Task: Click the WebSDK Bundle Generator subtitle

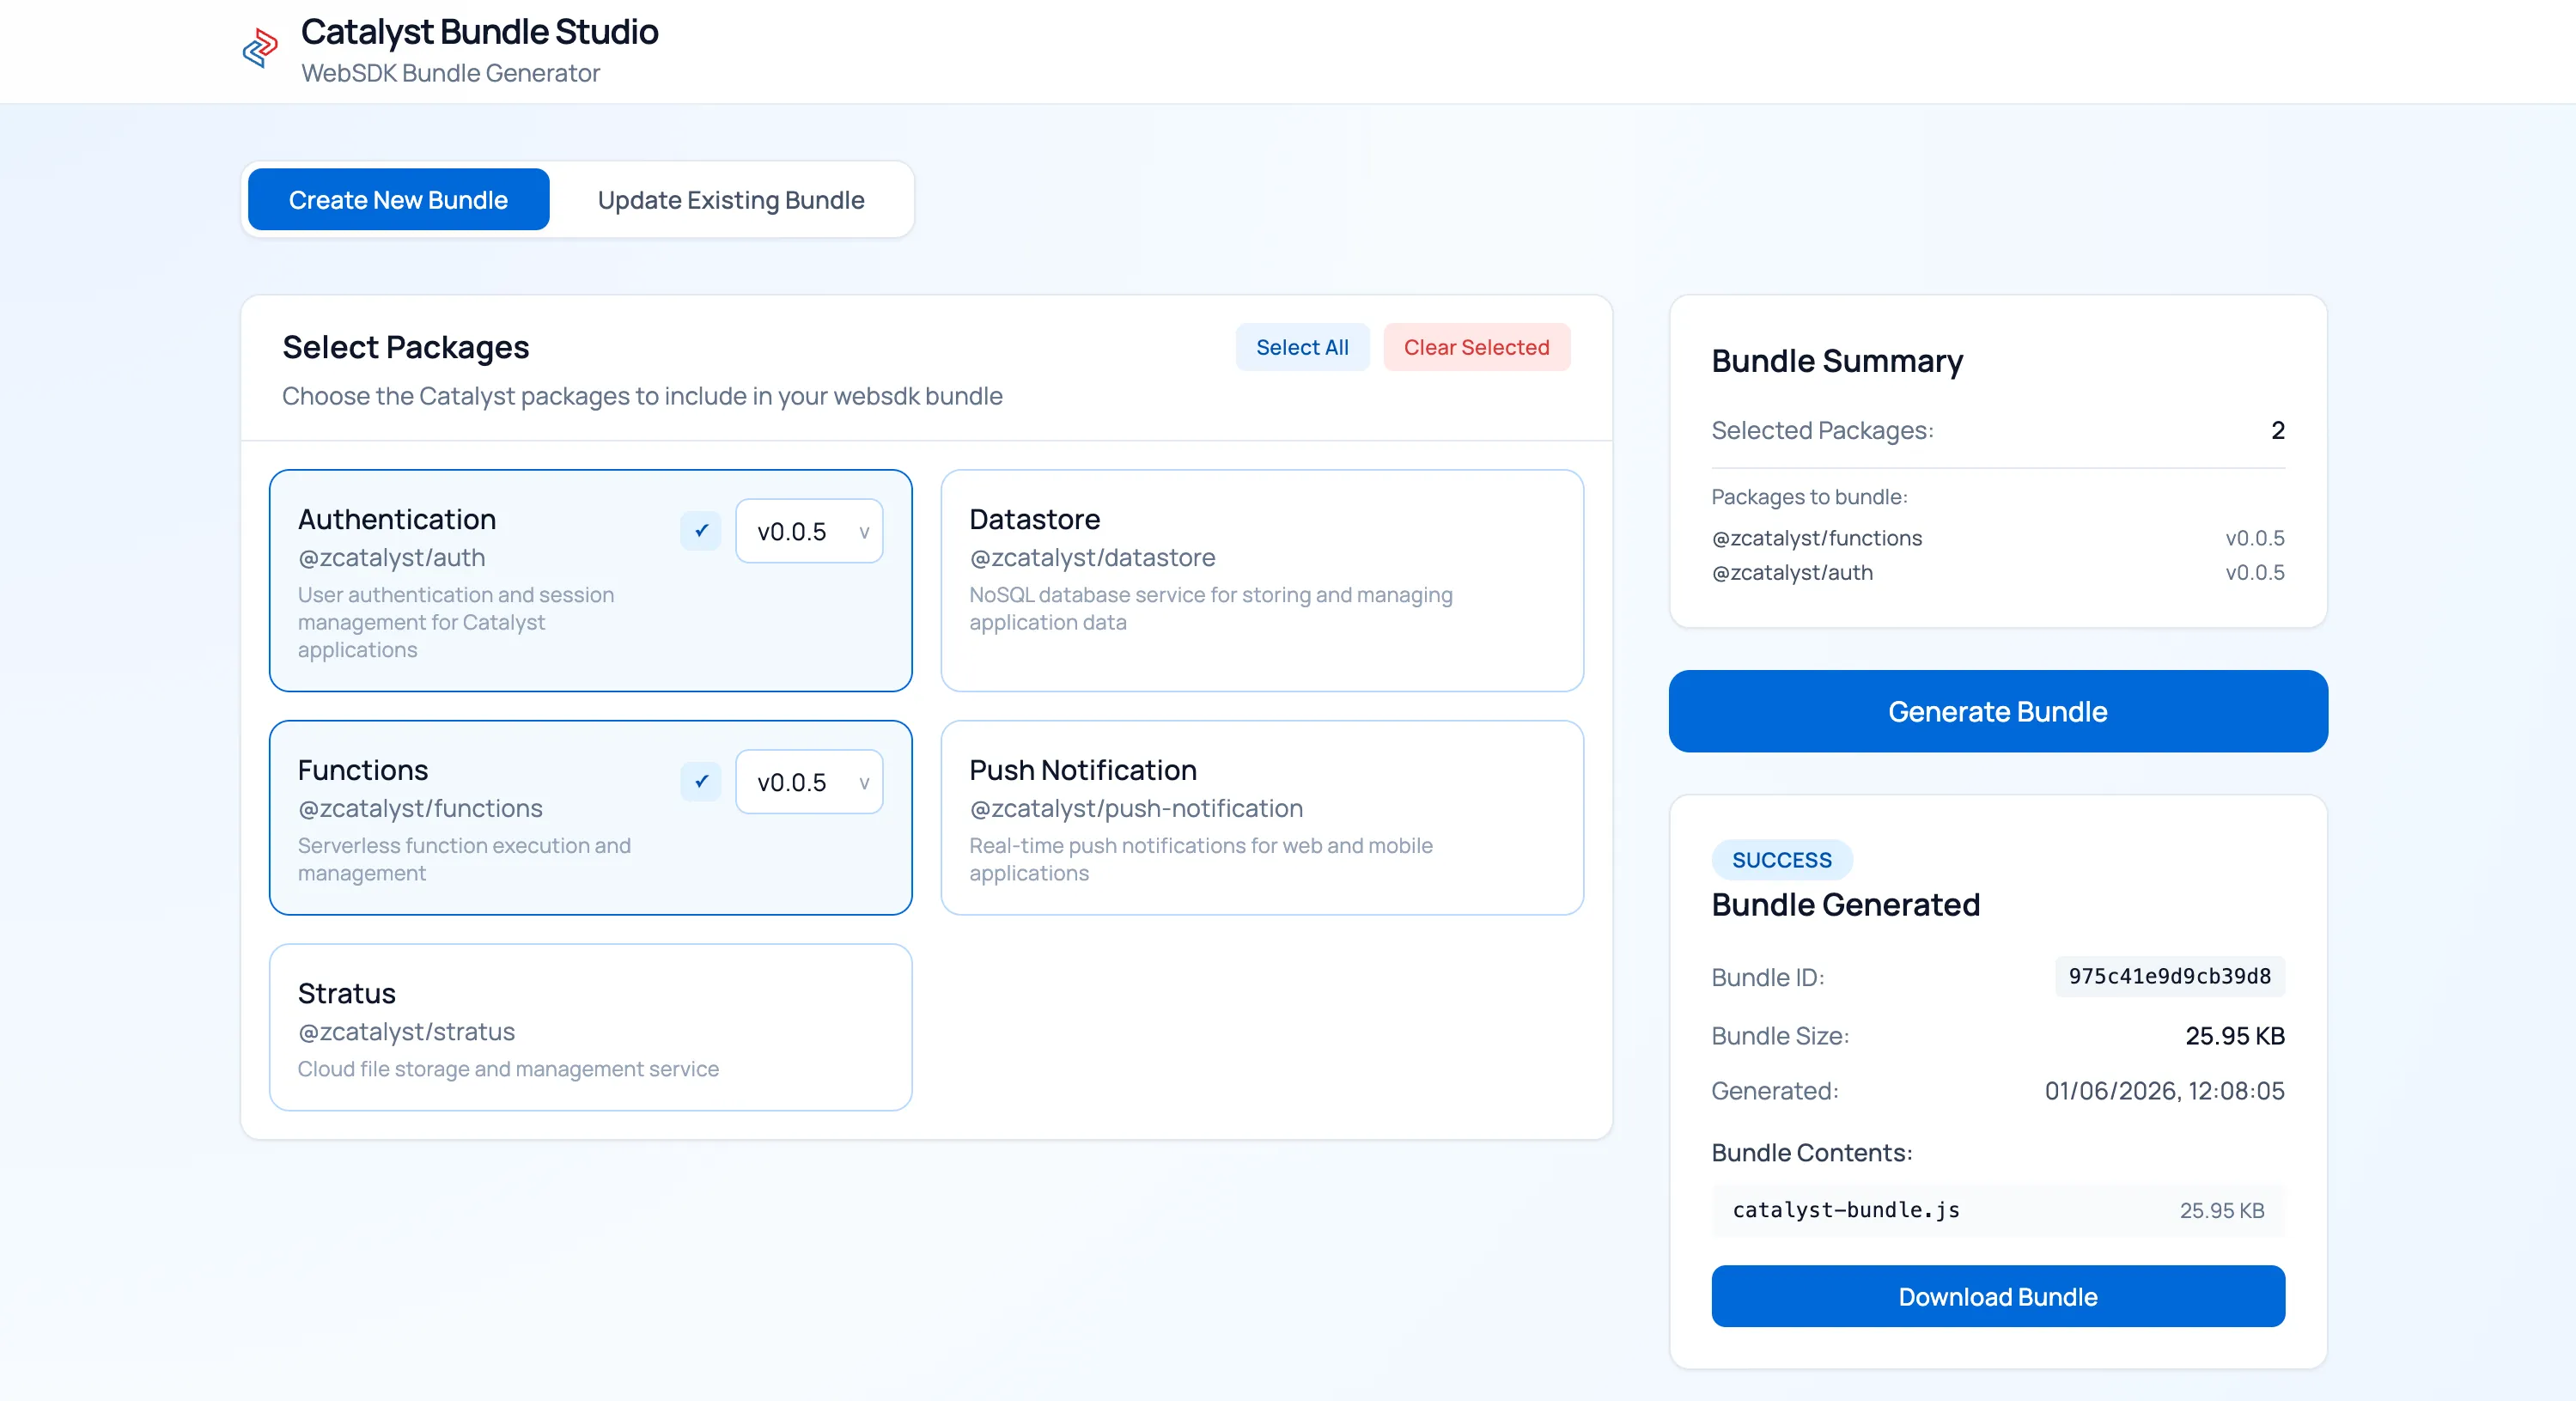Action: pyautogui.click(x=450, y=73)
